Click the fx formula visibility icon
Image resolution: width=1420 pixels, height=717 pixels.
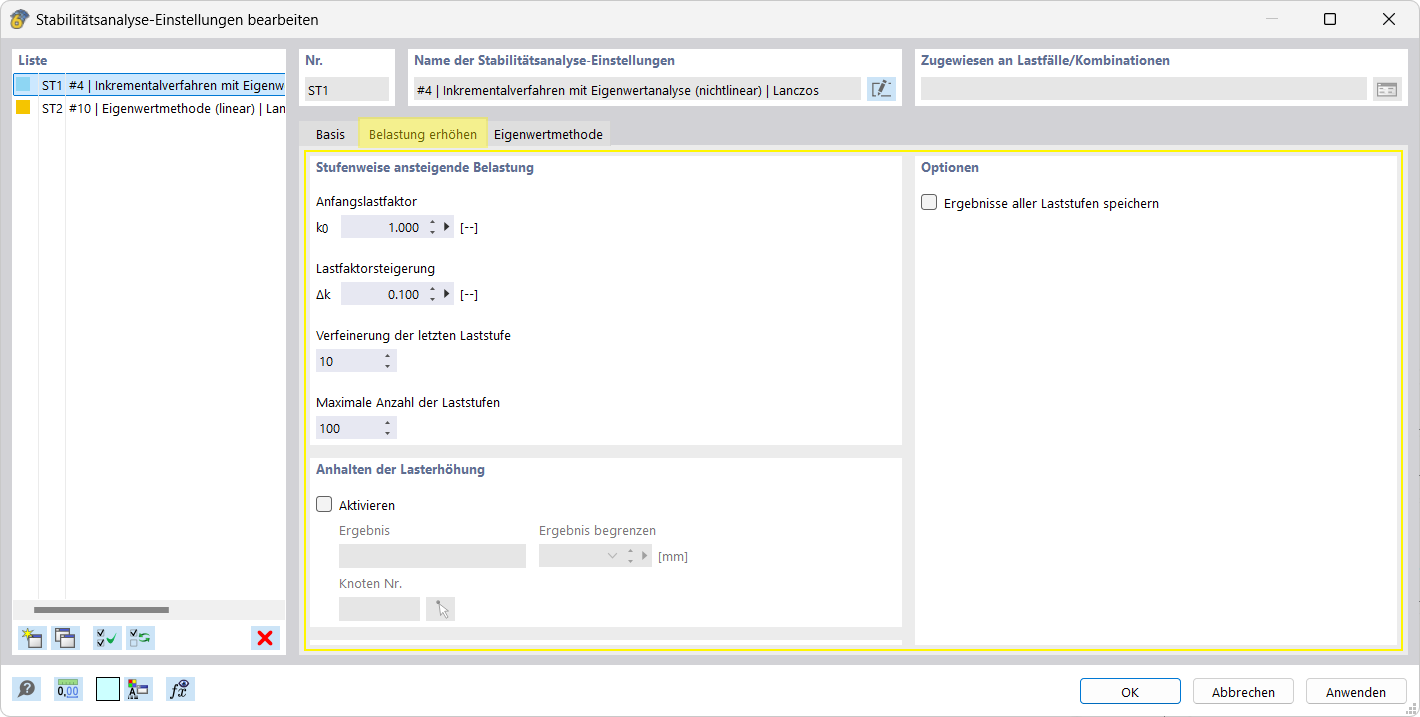(x=180, y=689)
